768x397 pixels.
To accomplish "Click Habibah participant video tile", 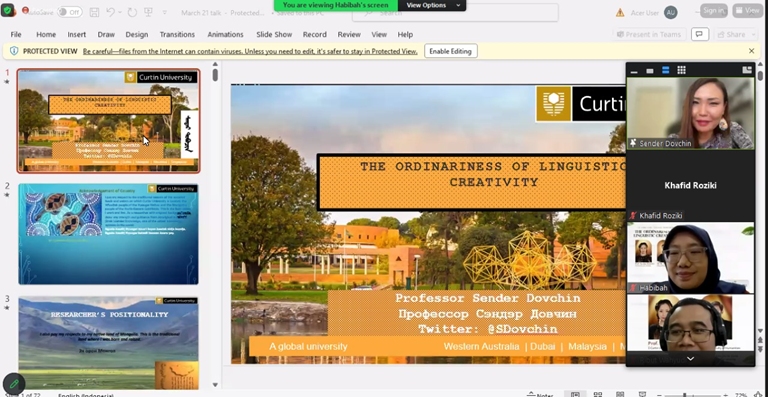I will 691,257.
